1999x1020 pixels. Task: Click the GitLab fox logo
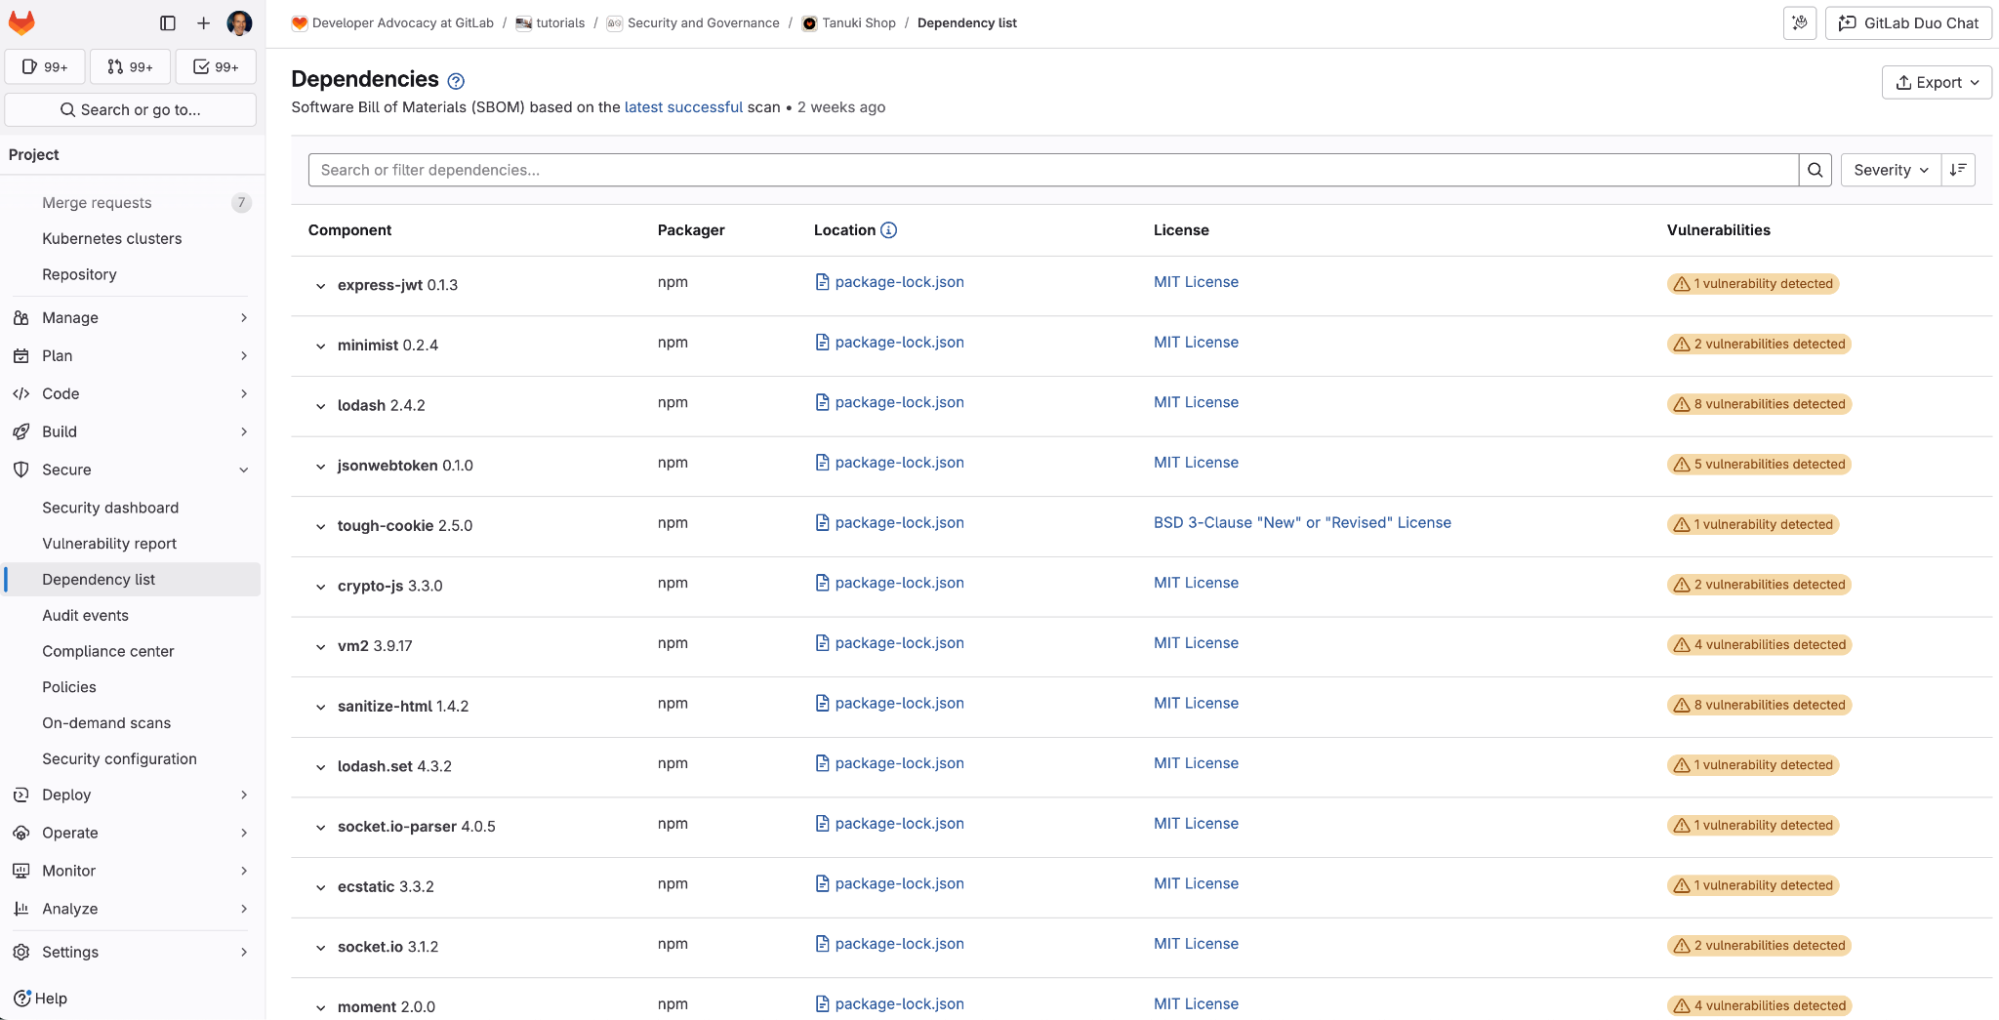22,22
